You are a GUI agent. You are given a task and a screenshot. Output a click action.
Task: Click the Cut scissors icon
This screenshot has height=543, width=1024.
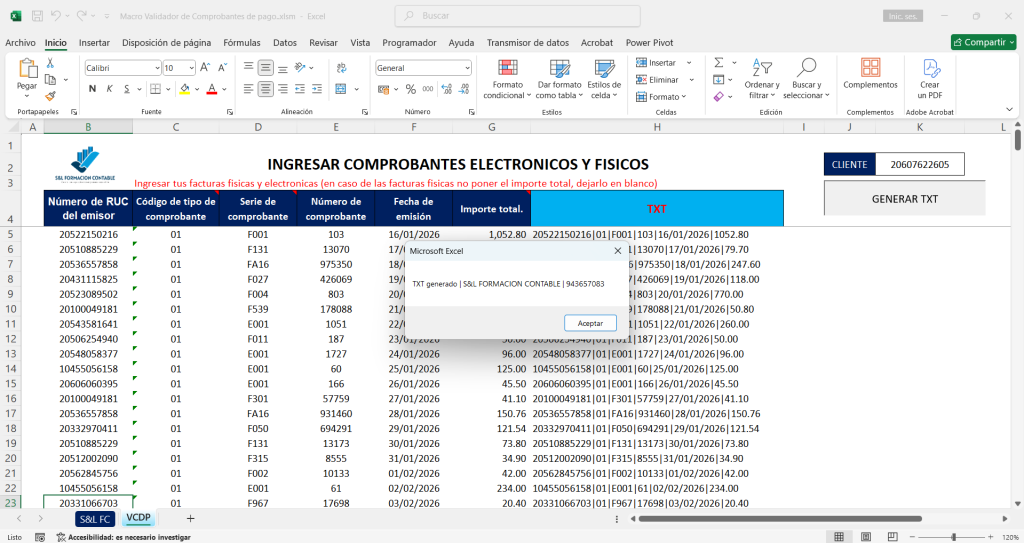pos(51,63)
